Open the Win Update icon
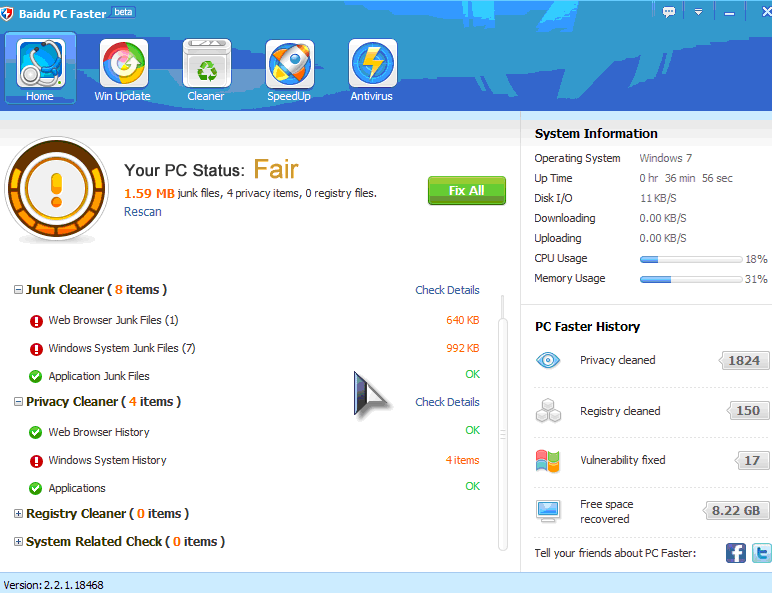 point(124,64)
